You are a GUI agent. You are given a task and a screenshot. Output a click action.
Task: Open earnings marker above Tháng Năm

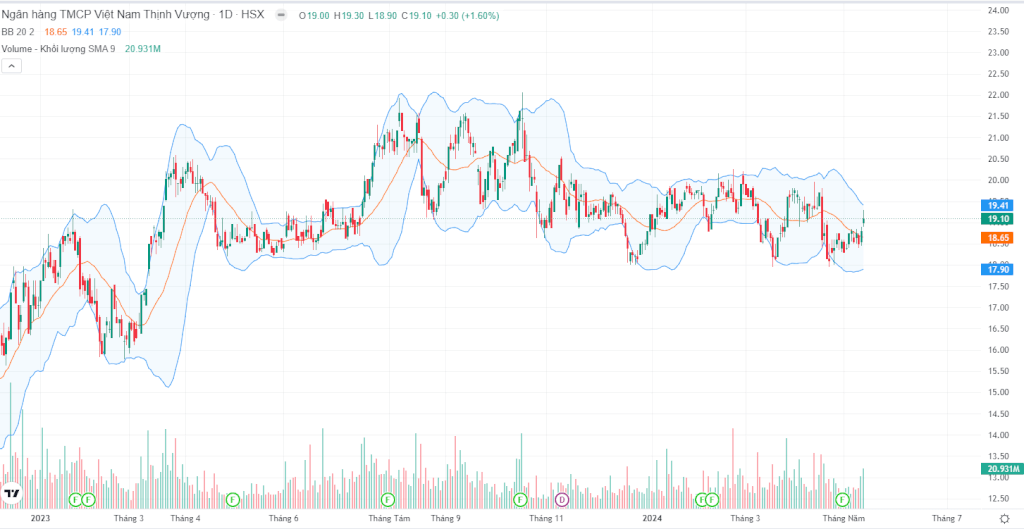click(842, 500)
